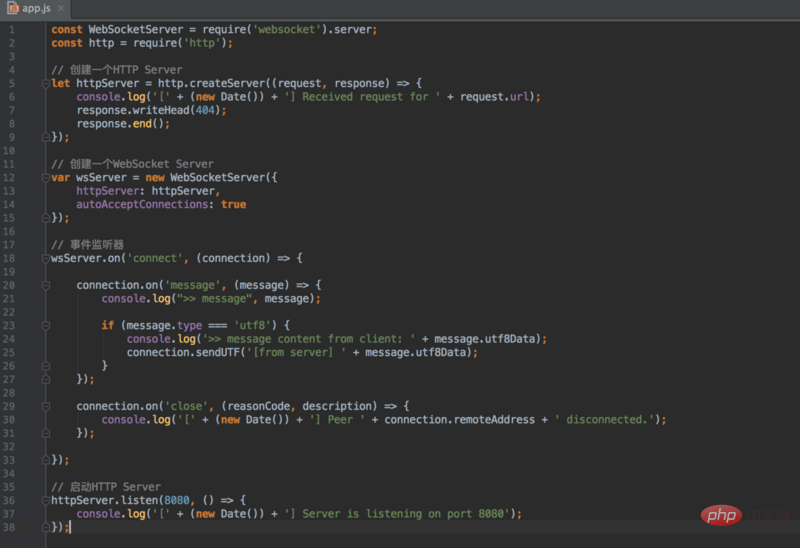Viewport: 800px width, 548px height.
Task: Collapse the httpServer.listen block at line 36
Action: pyautogui.click(x=45, y=500)
